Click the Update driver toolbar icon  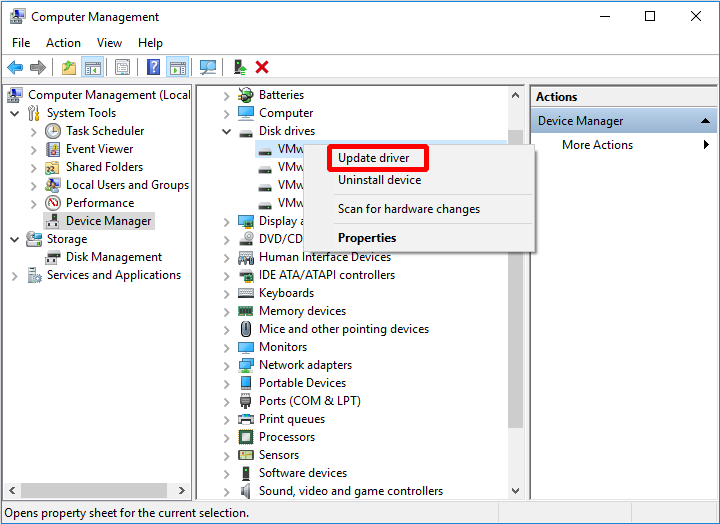point(240,68)
